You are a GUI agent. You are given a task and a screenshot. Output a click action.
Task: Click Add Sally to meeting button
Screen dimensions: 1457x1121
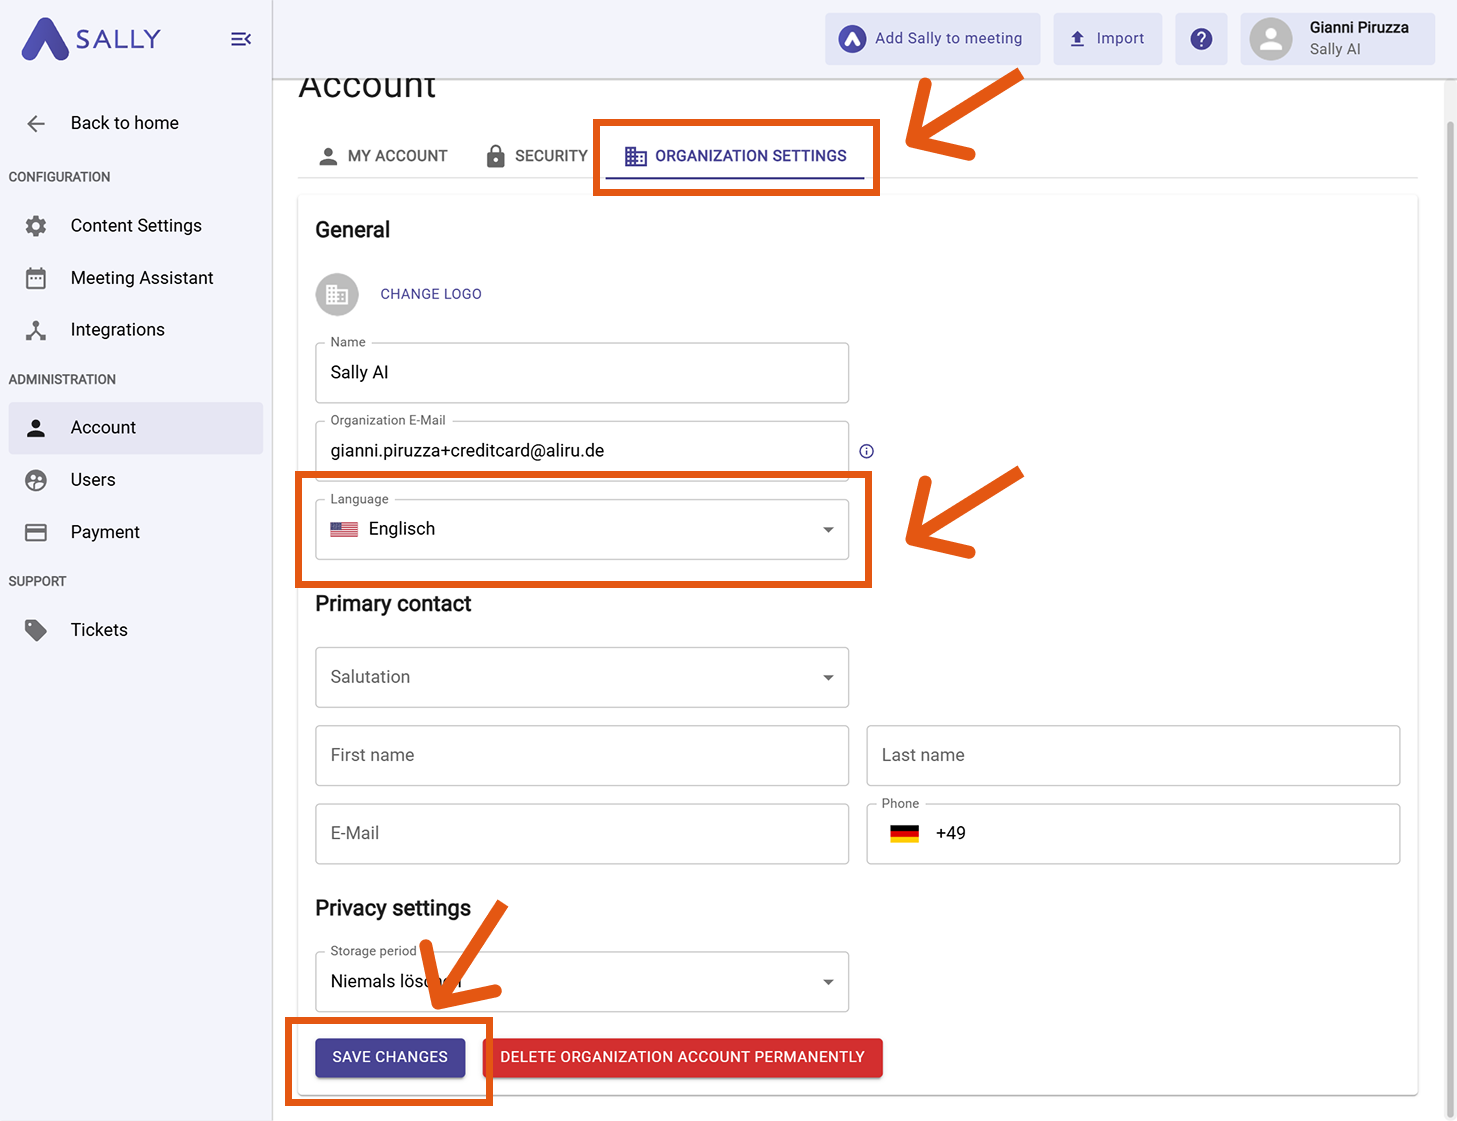[x=932, y=39]
